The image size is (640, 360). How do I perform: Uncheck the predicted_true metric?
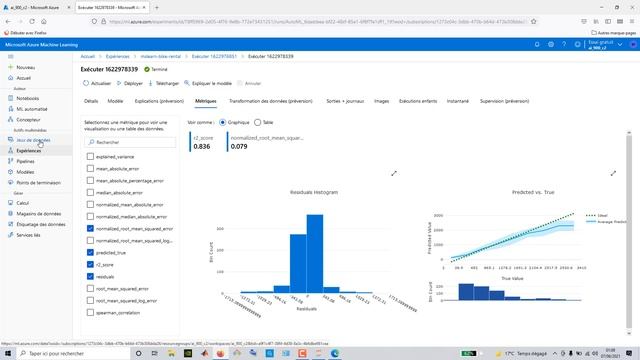point(90,253)
